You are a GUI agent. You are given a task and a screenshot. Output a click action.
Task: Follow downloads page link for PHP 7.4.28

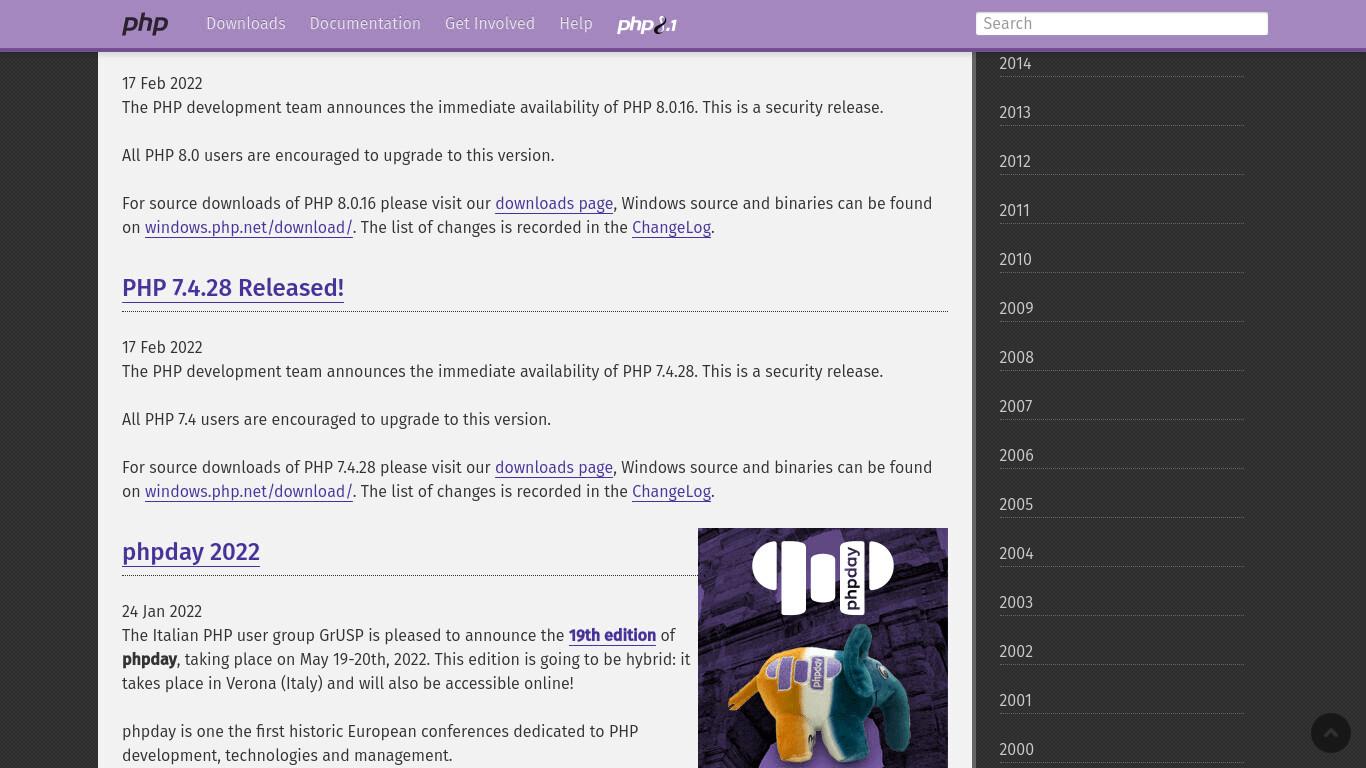point(554,468)
